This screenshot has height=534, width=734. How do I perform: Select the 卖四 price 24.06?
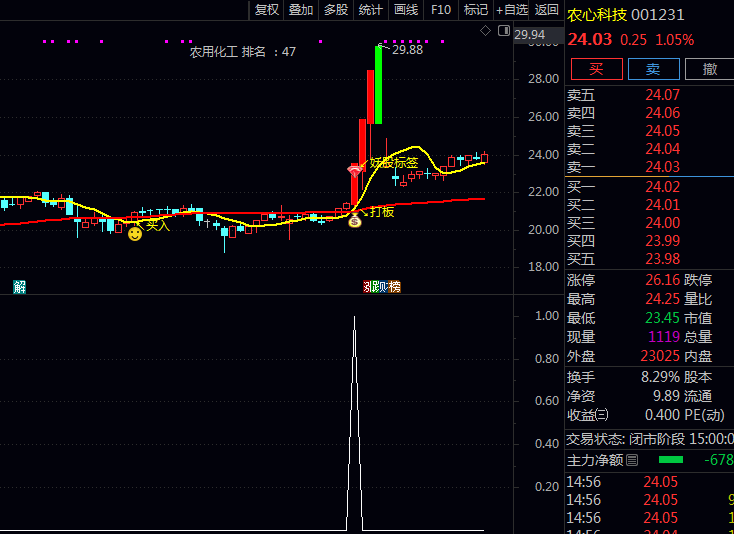[x=662, y=113]
